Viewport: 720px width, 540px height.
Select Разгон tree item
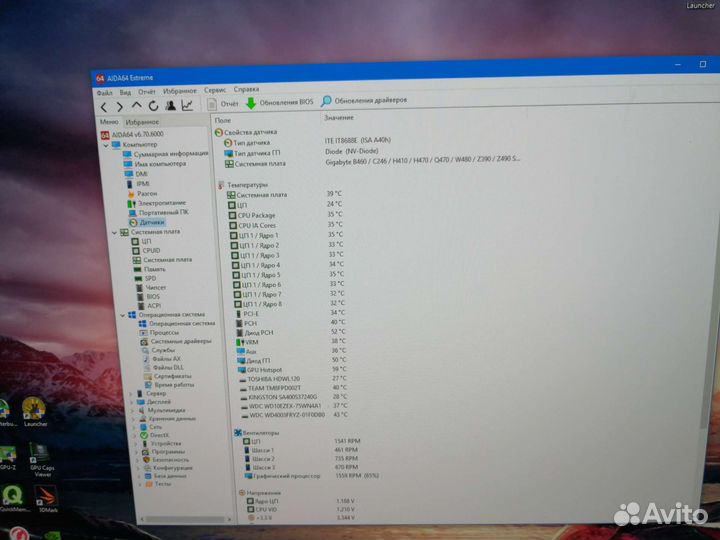pos(142,194)
